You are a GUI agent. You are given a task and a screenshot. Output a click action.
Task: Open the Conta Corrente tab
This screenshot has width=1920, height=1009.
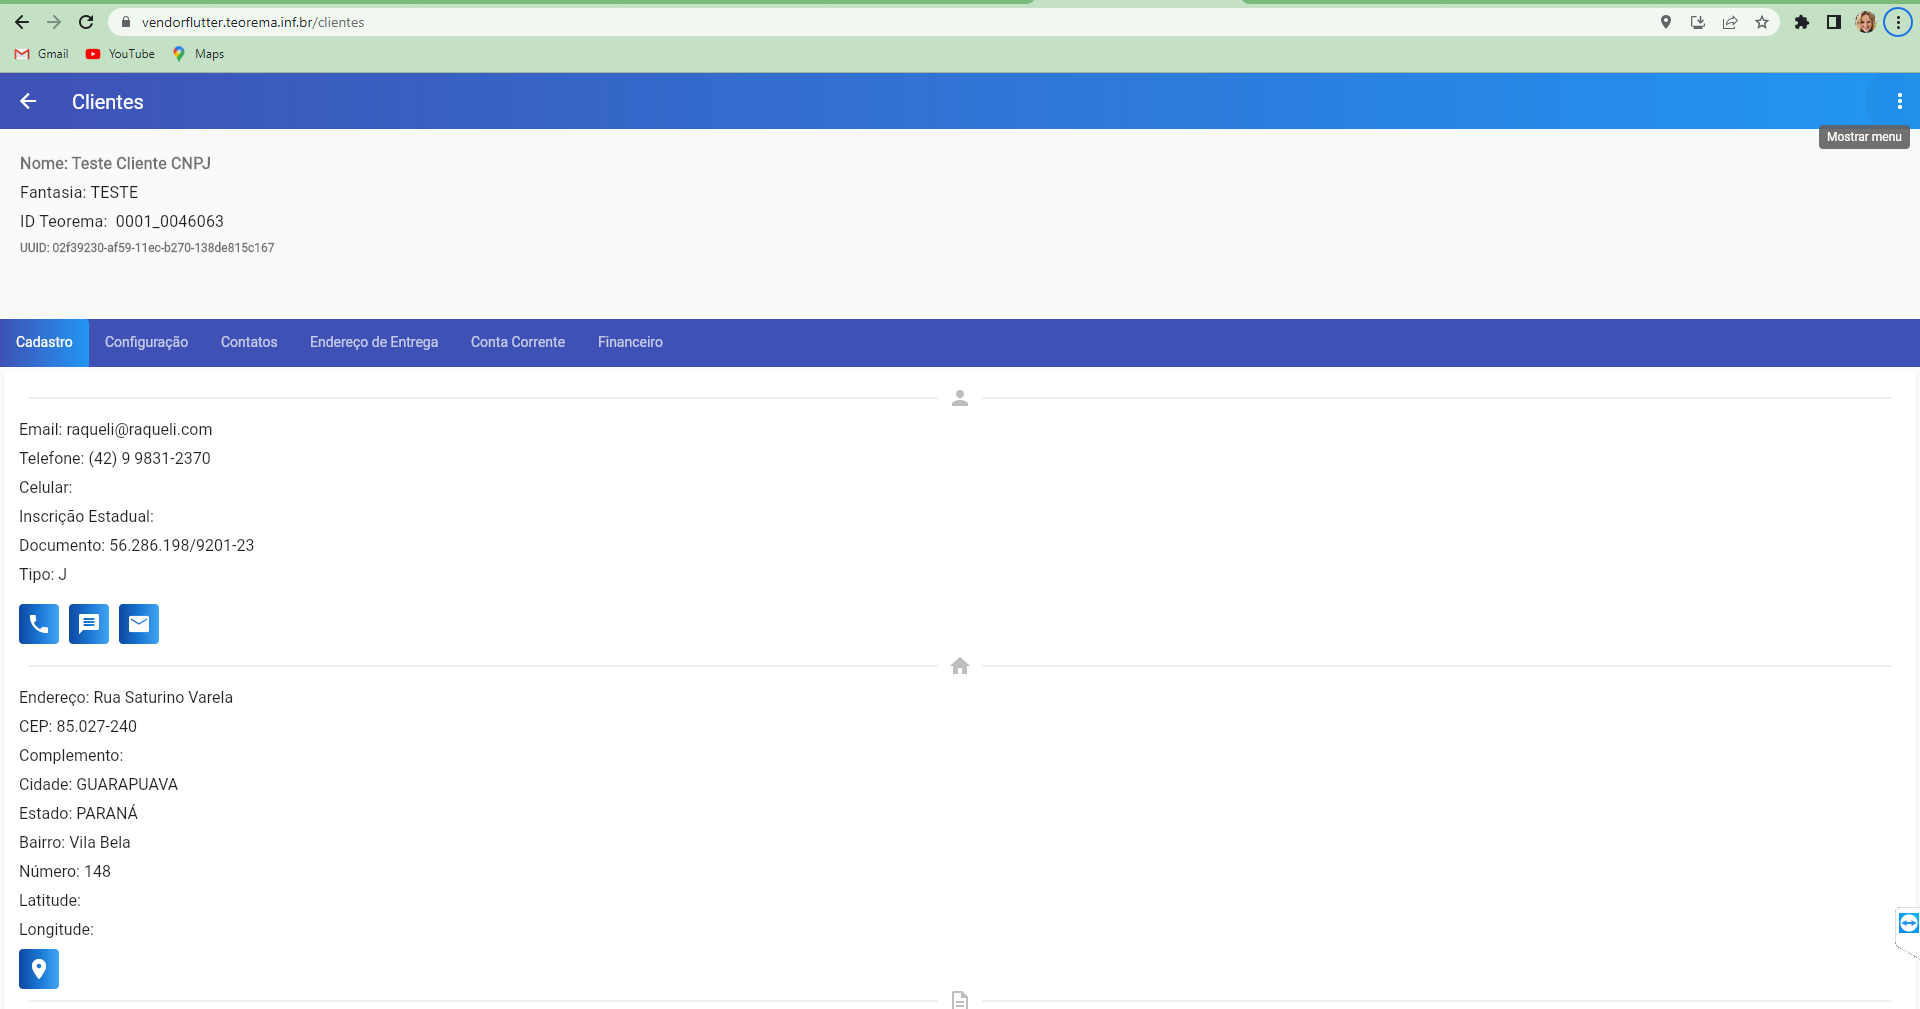pos(518,342)
